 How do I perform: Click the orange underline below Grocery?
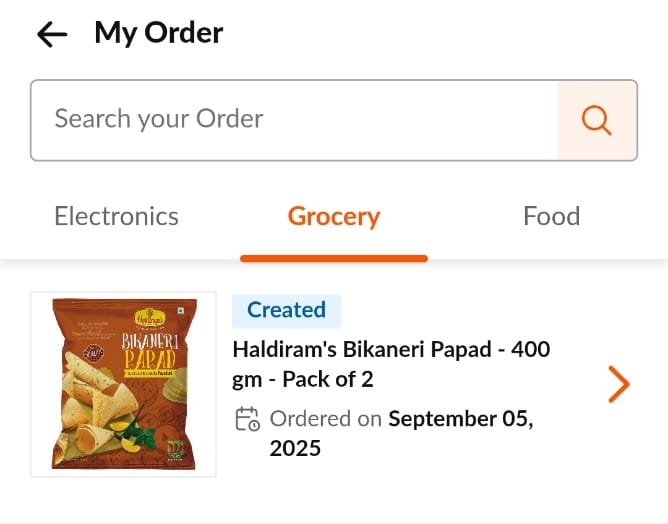(334, 258)
